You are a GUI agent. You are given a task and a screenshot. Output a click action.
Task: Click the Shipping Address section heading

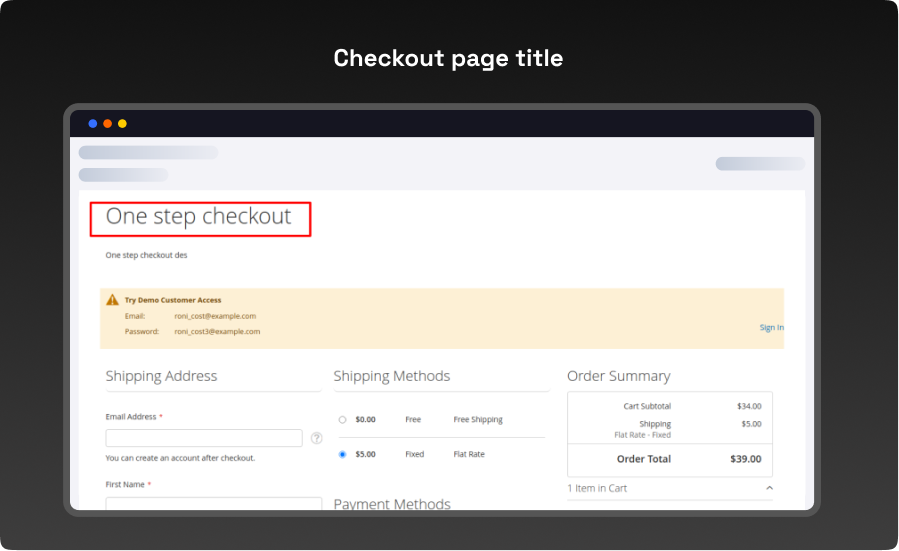[x=161, y=376]
